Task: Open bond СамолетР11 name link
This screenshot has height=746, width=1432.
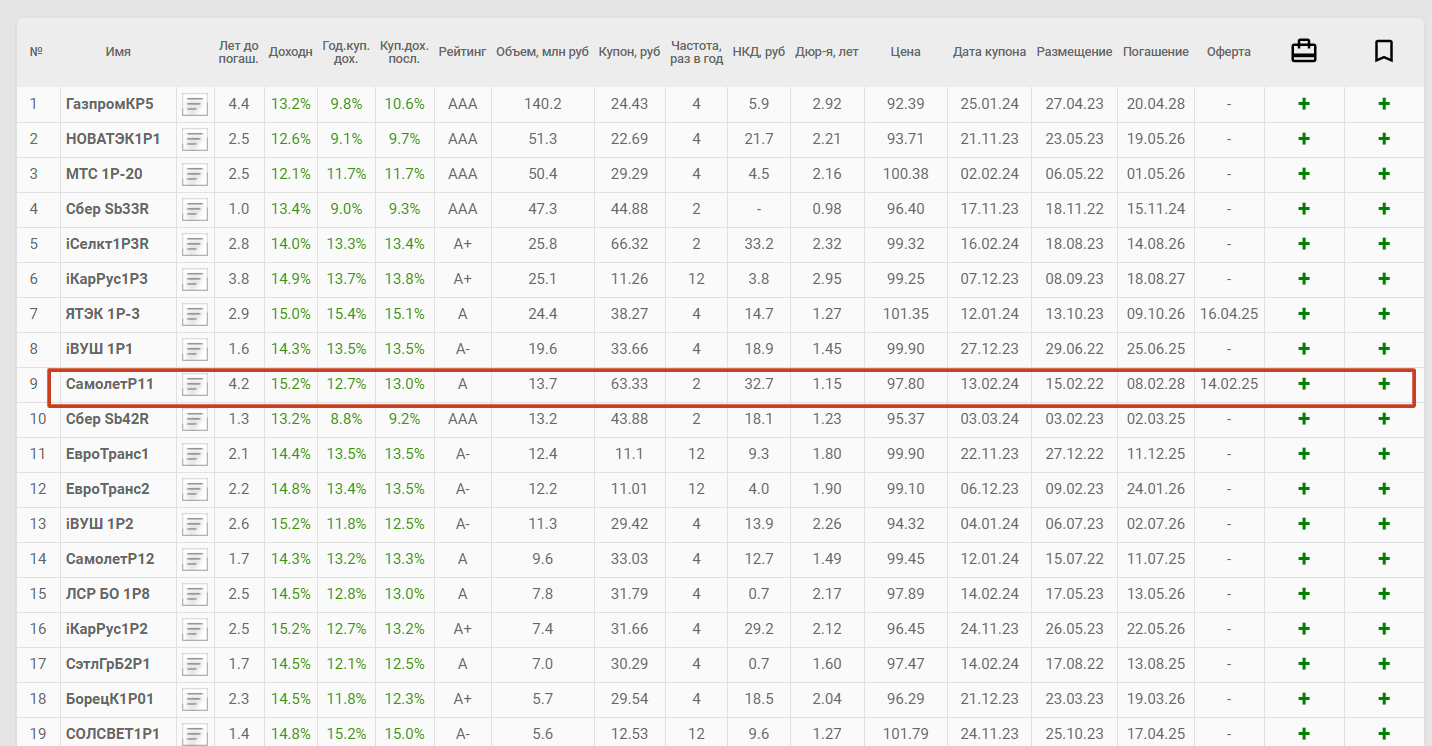Action: tap(110, 384)
